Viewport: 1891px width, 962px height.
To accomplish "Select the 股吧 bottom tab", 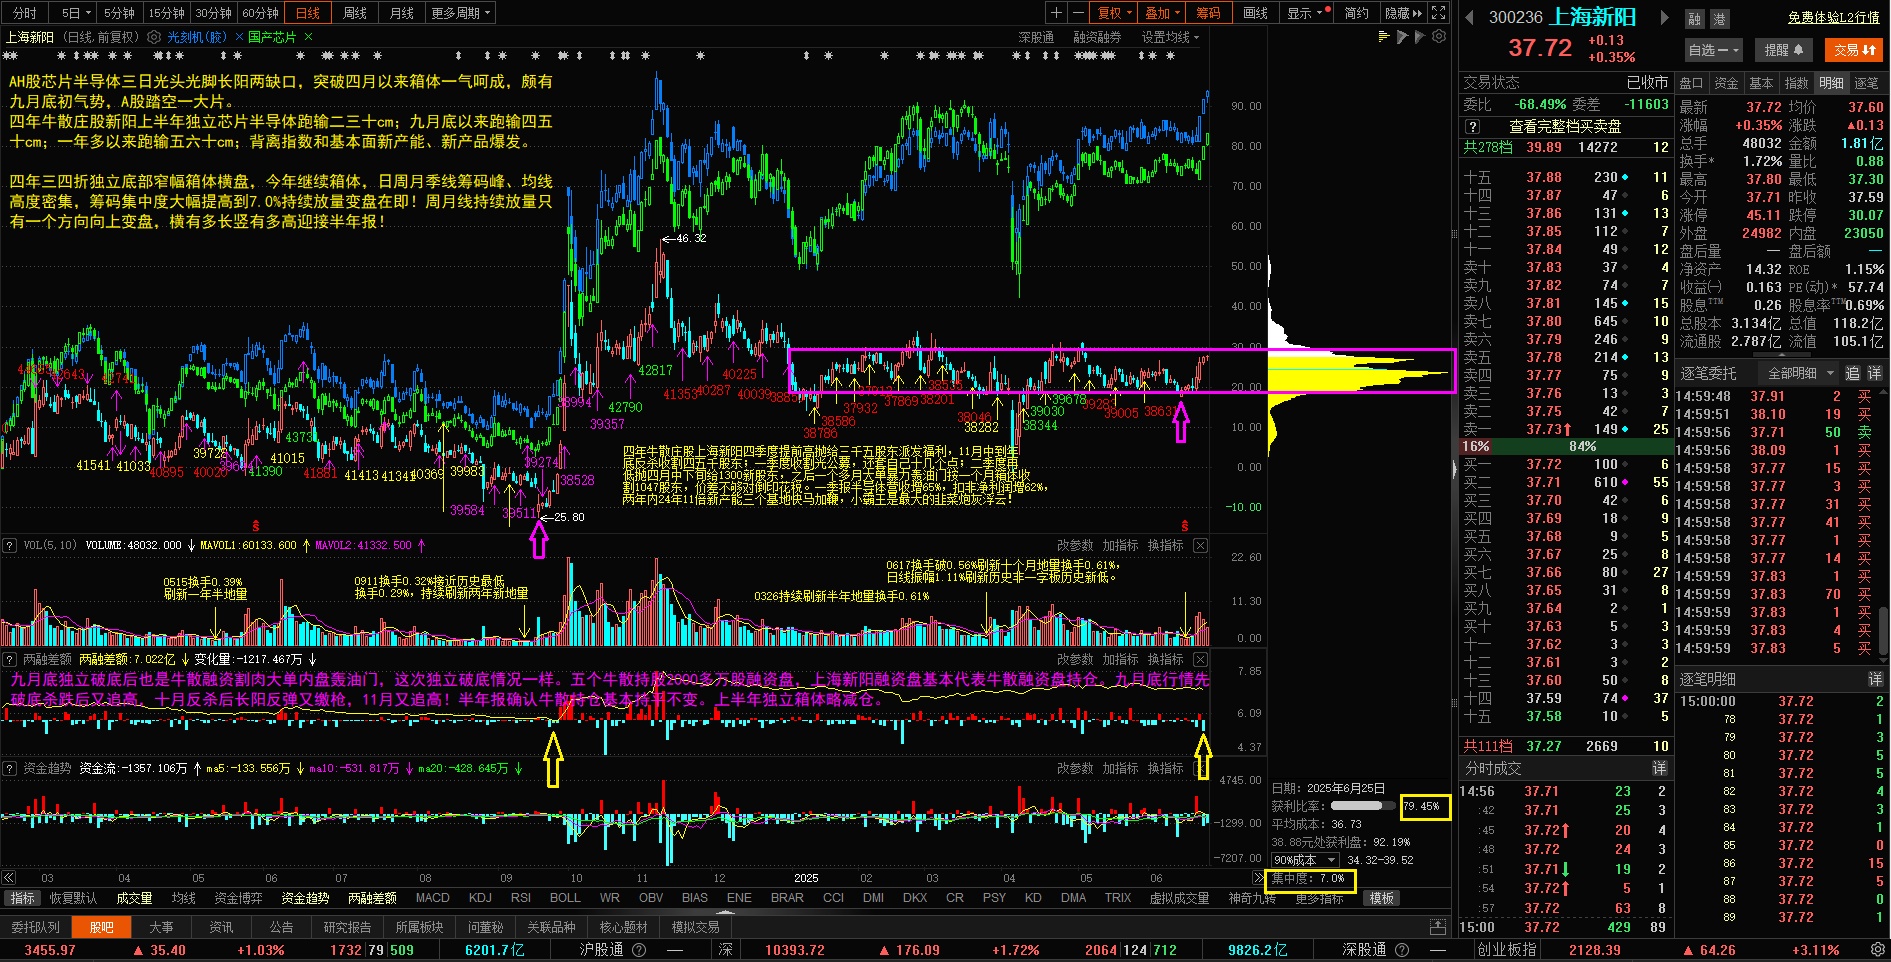I will [x=101, y=927].
